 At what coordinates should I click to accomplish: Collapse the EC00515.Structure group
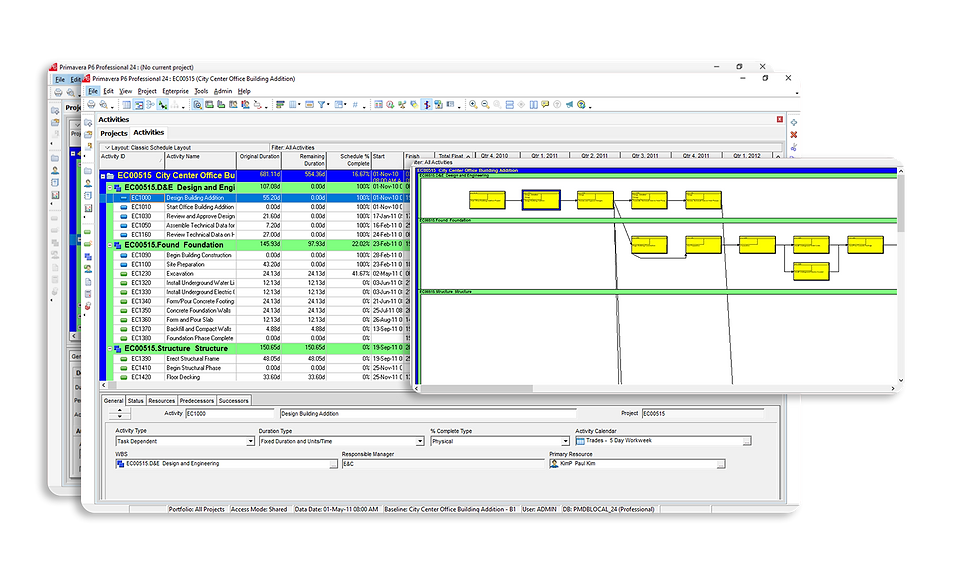click(110, 349)
